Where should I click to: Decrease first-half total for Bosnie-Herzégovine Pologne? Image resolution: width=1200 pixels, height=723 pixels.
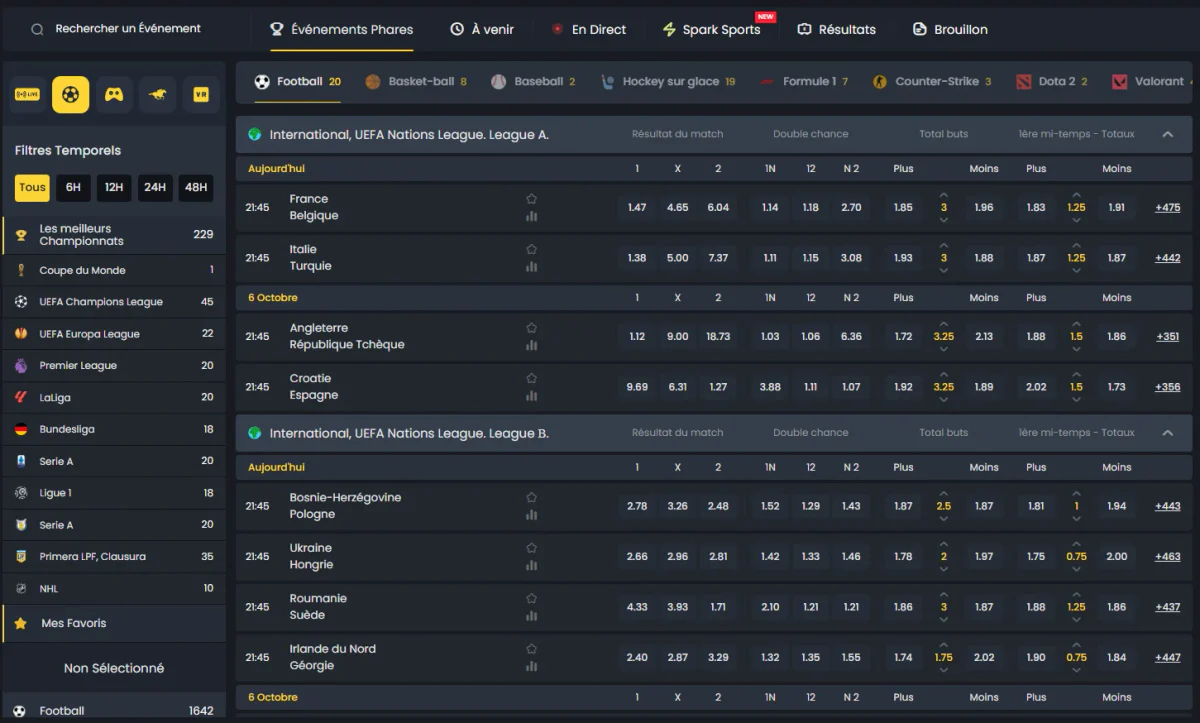click(1076, 518)
